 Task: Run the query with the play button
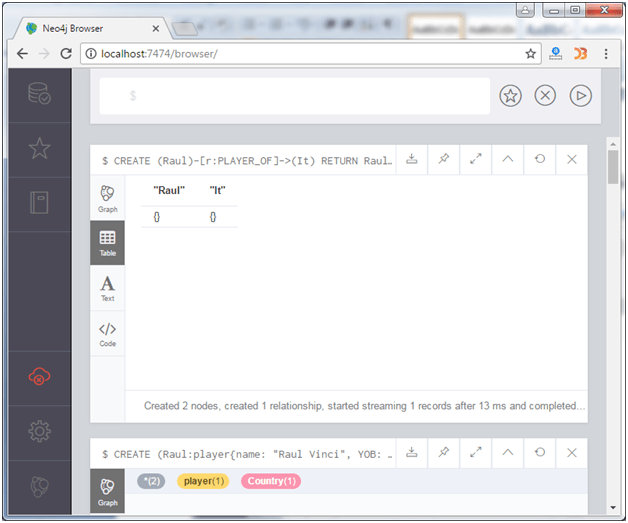point(580,96)
